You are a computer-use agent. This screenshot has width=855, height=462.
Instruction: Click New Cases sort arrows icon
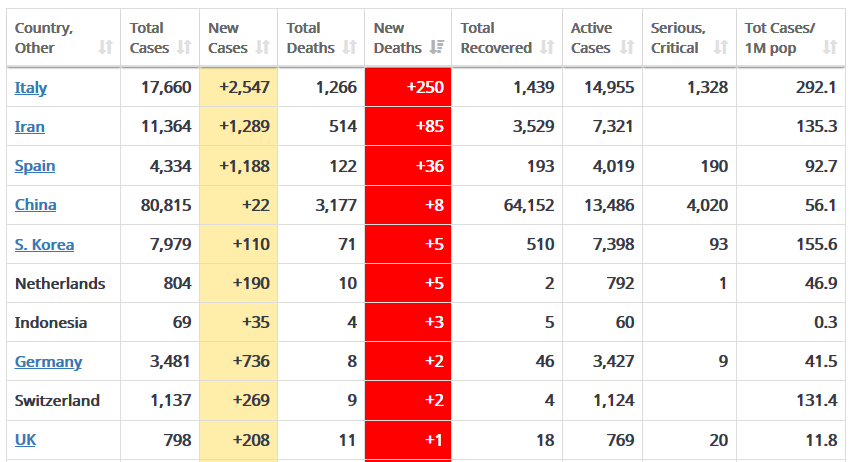[263, 47]
